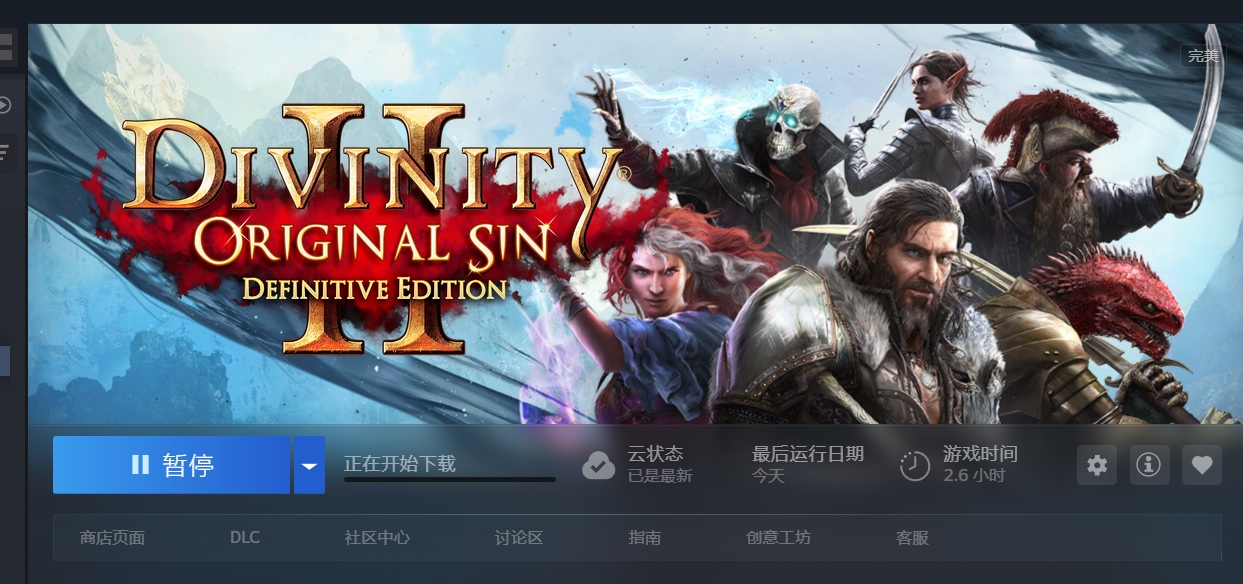Open the DLC tab
The image size is (1243, 584).
point(244,538)
